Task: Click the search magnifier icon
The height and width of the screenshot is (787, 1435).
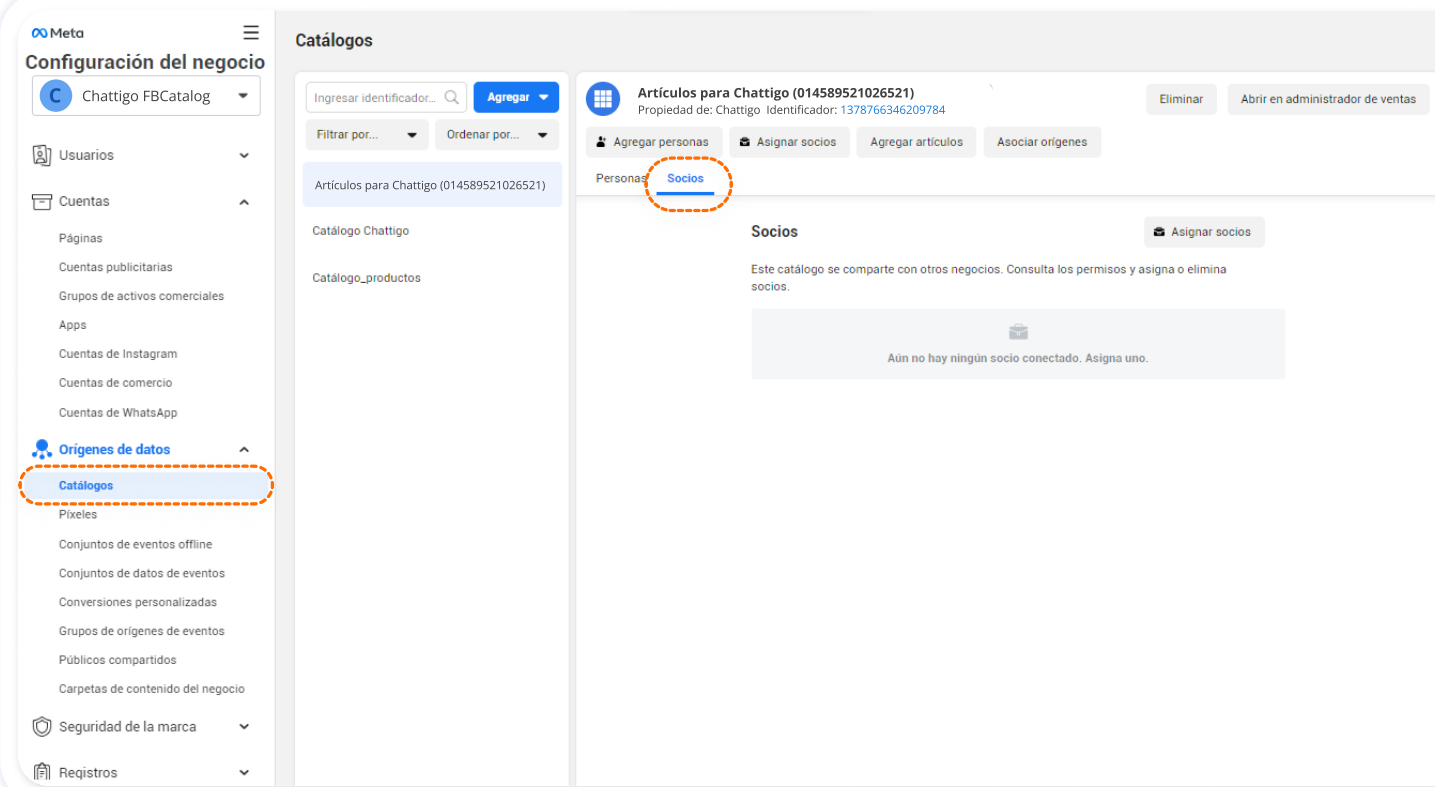Action: (x=452, y=98)
